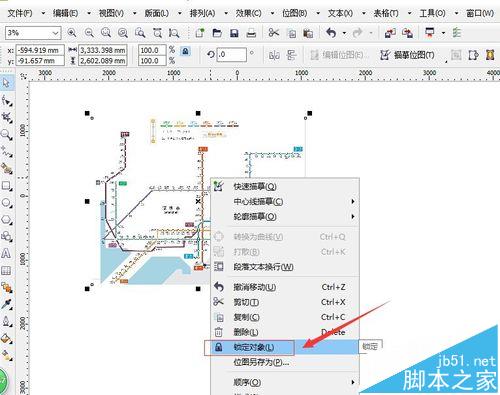Open the 效果(C) menu
The height and width of the screenshot is (395, 500).
pos(248,13)
